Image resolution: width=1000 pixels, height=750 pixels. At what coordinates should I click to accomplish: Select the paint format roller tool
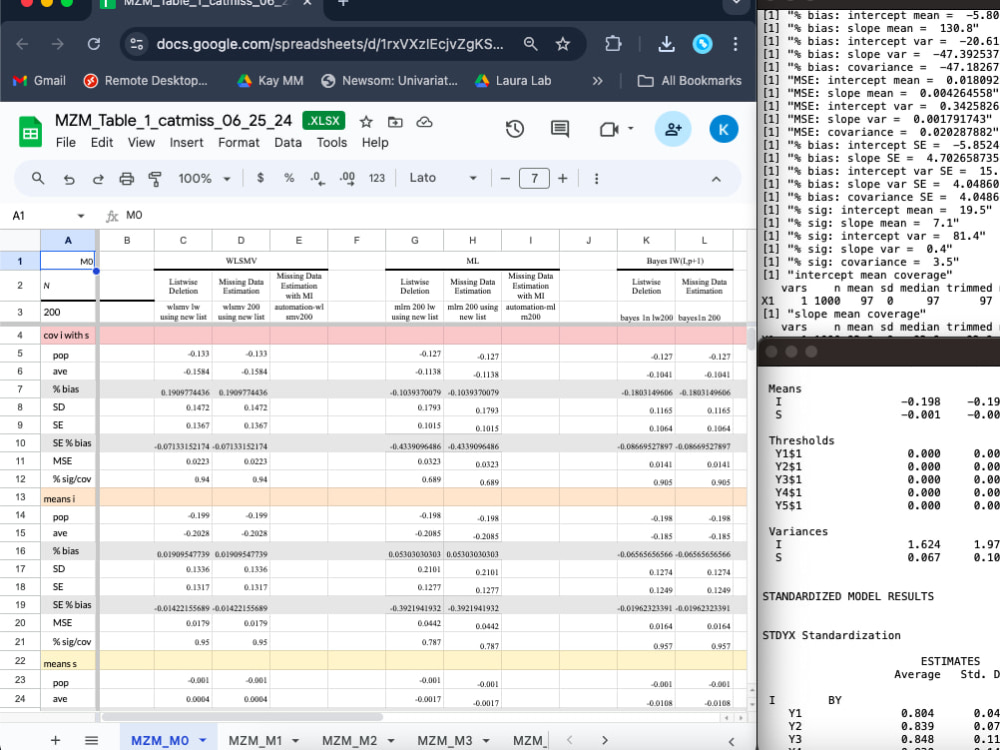click(154, 179)
